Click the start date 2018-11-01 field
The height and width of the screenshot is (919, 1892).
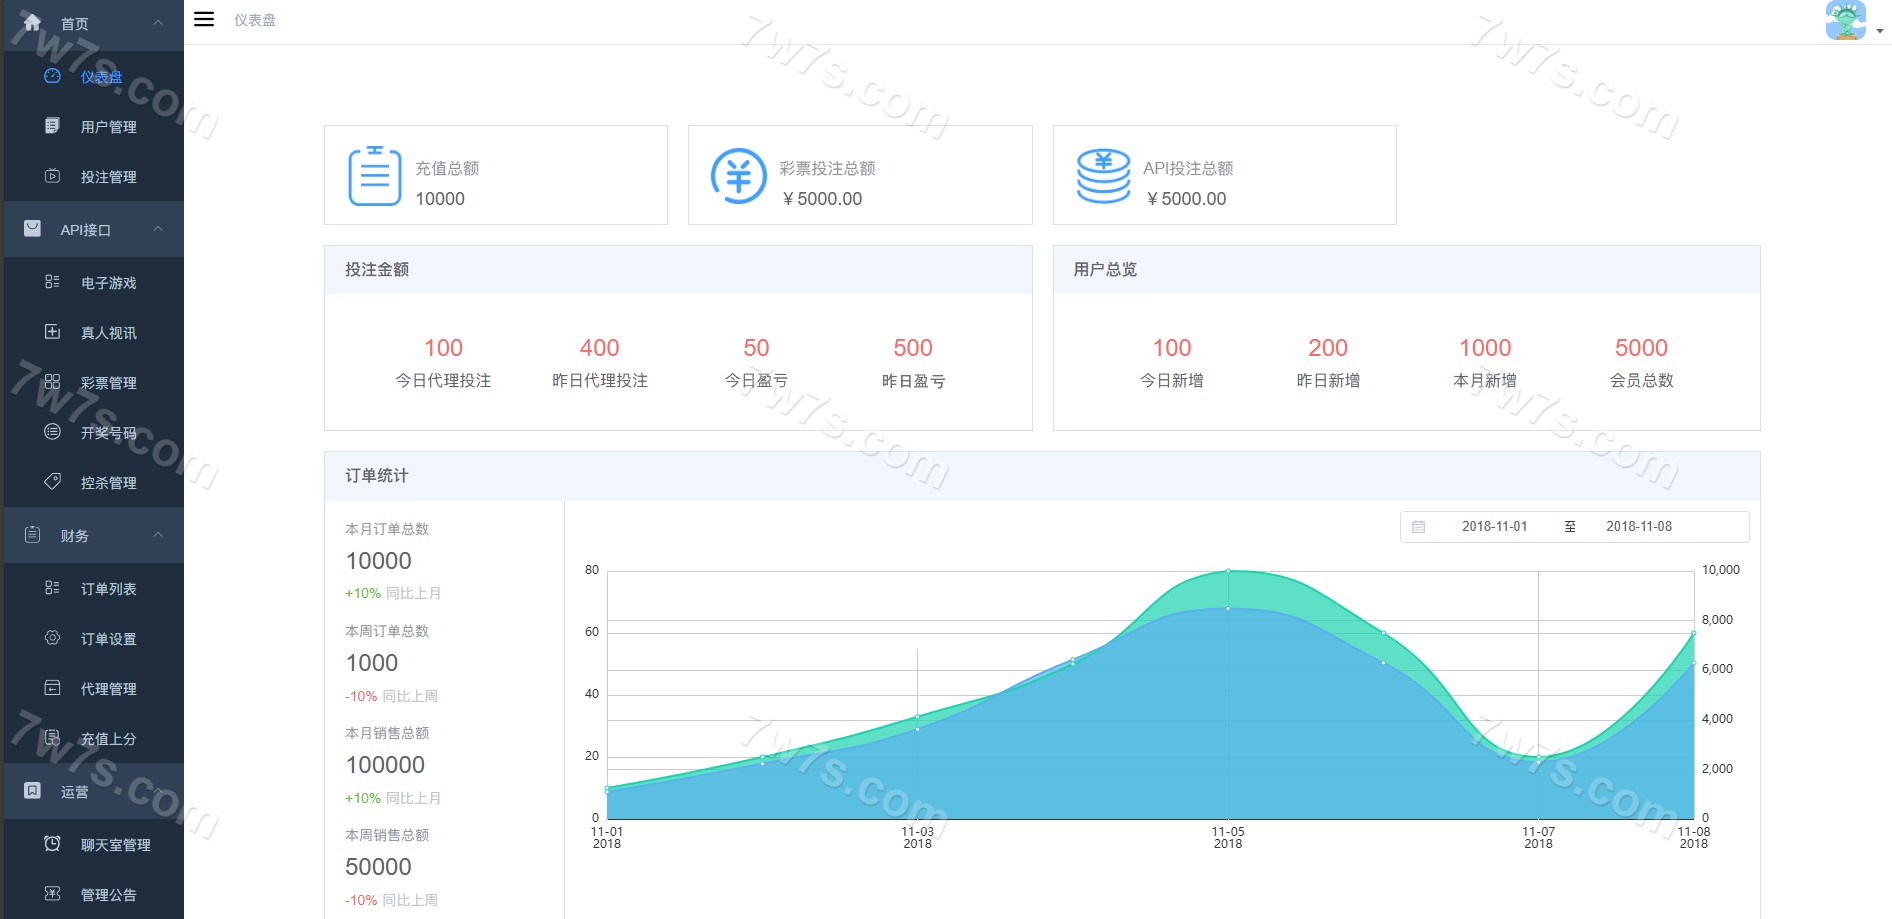[1494, 527]
